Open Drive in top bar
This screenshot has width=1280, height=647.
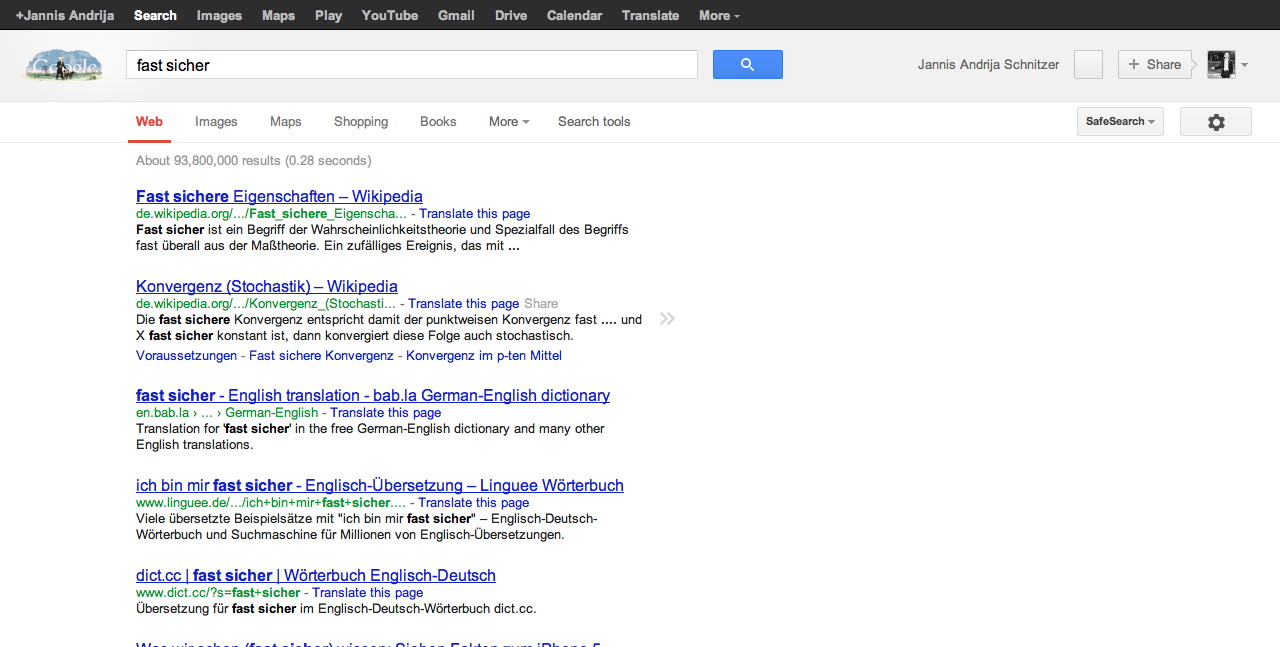tap(511, 15)
